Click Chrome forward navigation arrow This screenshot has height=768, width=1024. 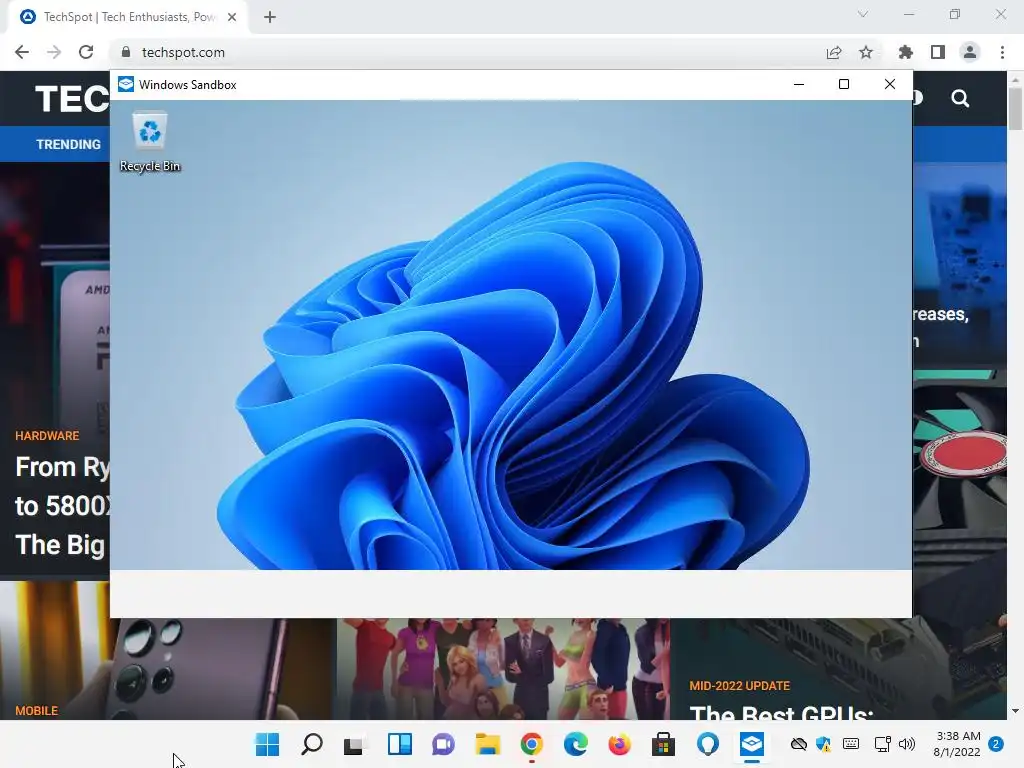point(54,52)
